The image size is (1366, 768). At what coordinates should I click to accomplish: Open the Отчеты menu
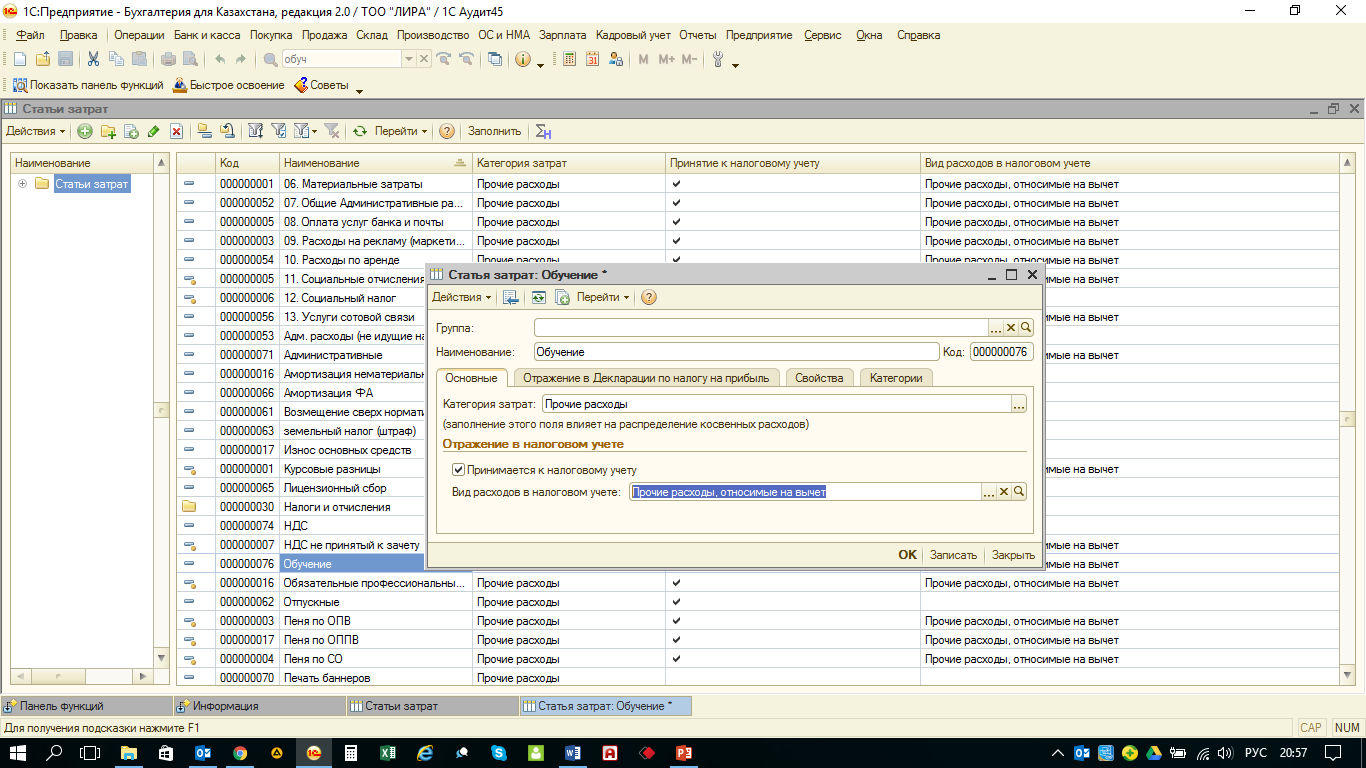pos(698,35)
